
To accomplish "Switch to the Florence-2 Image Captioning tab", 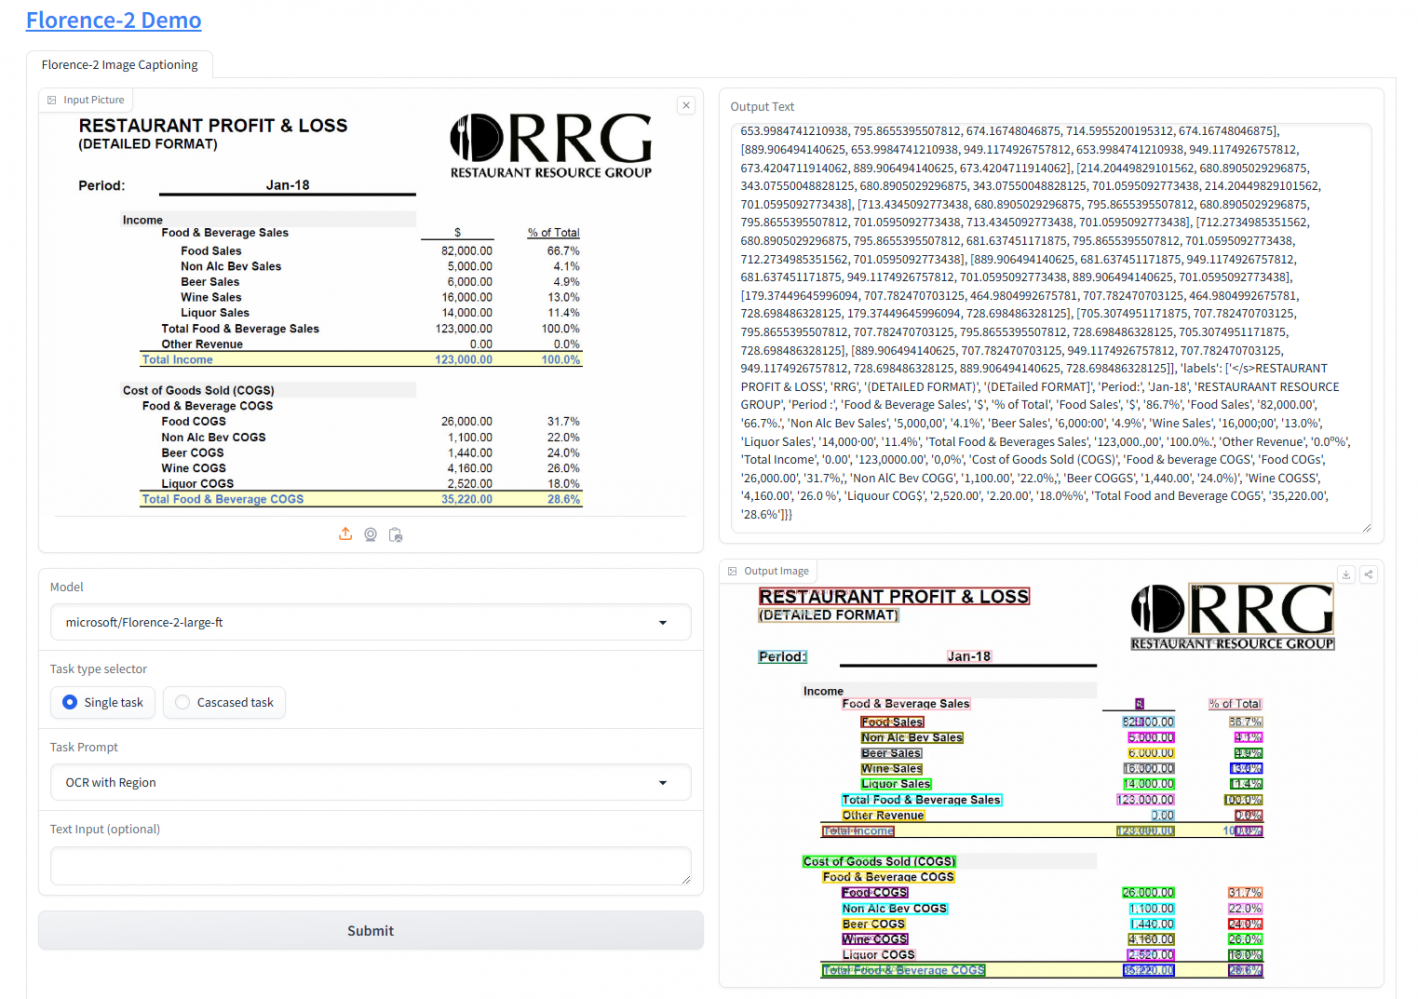I will [x=120, y=64].
